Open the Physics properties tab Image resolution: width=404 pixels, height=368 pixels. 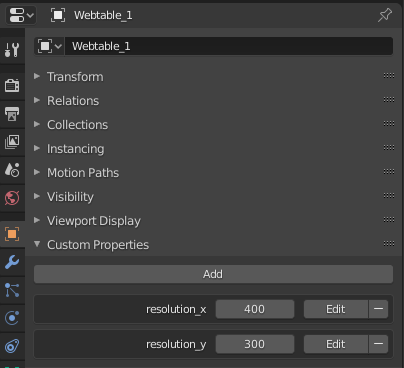[x=12, y=318]
